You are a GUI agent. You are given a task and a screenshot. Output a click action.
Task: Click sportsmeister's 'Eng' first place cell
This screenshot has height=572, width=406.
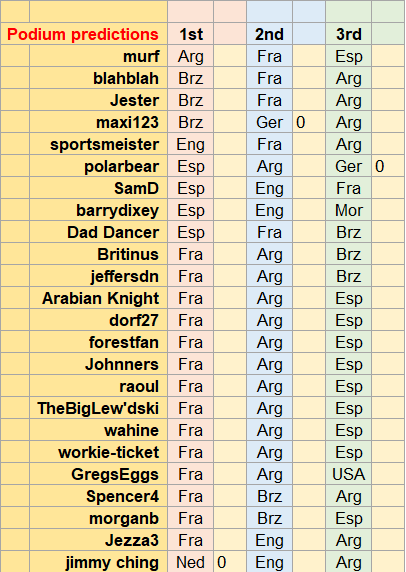tap(190, 144)
